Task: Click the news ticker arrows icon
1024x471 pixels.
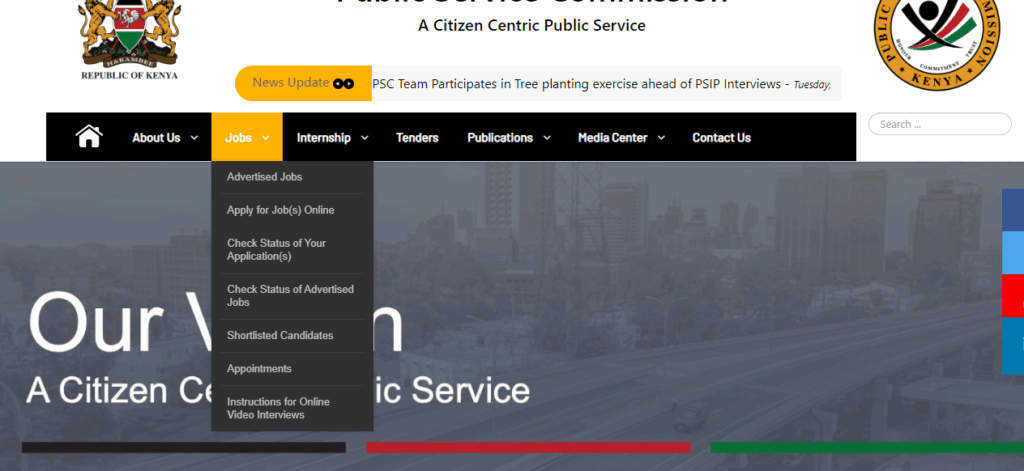Action: (344, 84)
